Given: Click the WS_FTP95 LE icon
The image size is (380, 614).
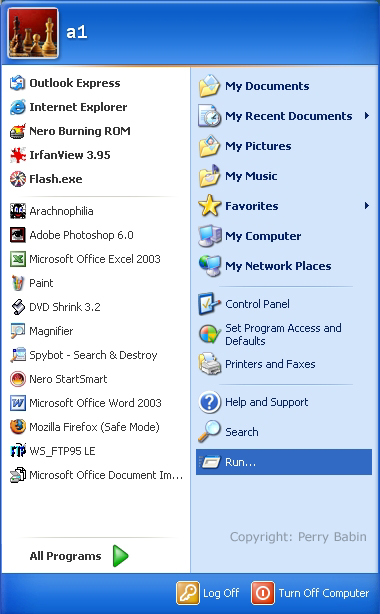Looking at the screenshot, I should pyautogui.click(x=18, y=451).
